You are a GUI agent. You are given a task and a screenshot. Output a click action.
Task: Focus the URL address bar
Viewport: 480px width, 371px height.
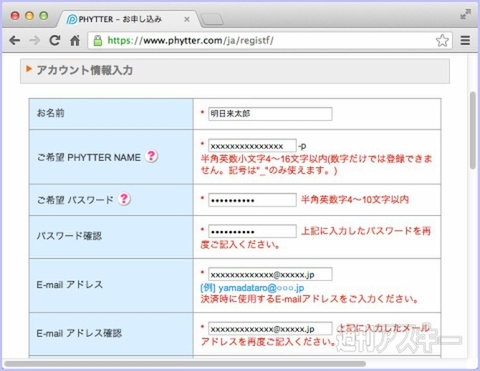270,41
